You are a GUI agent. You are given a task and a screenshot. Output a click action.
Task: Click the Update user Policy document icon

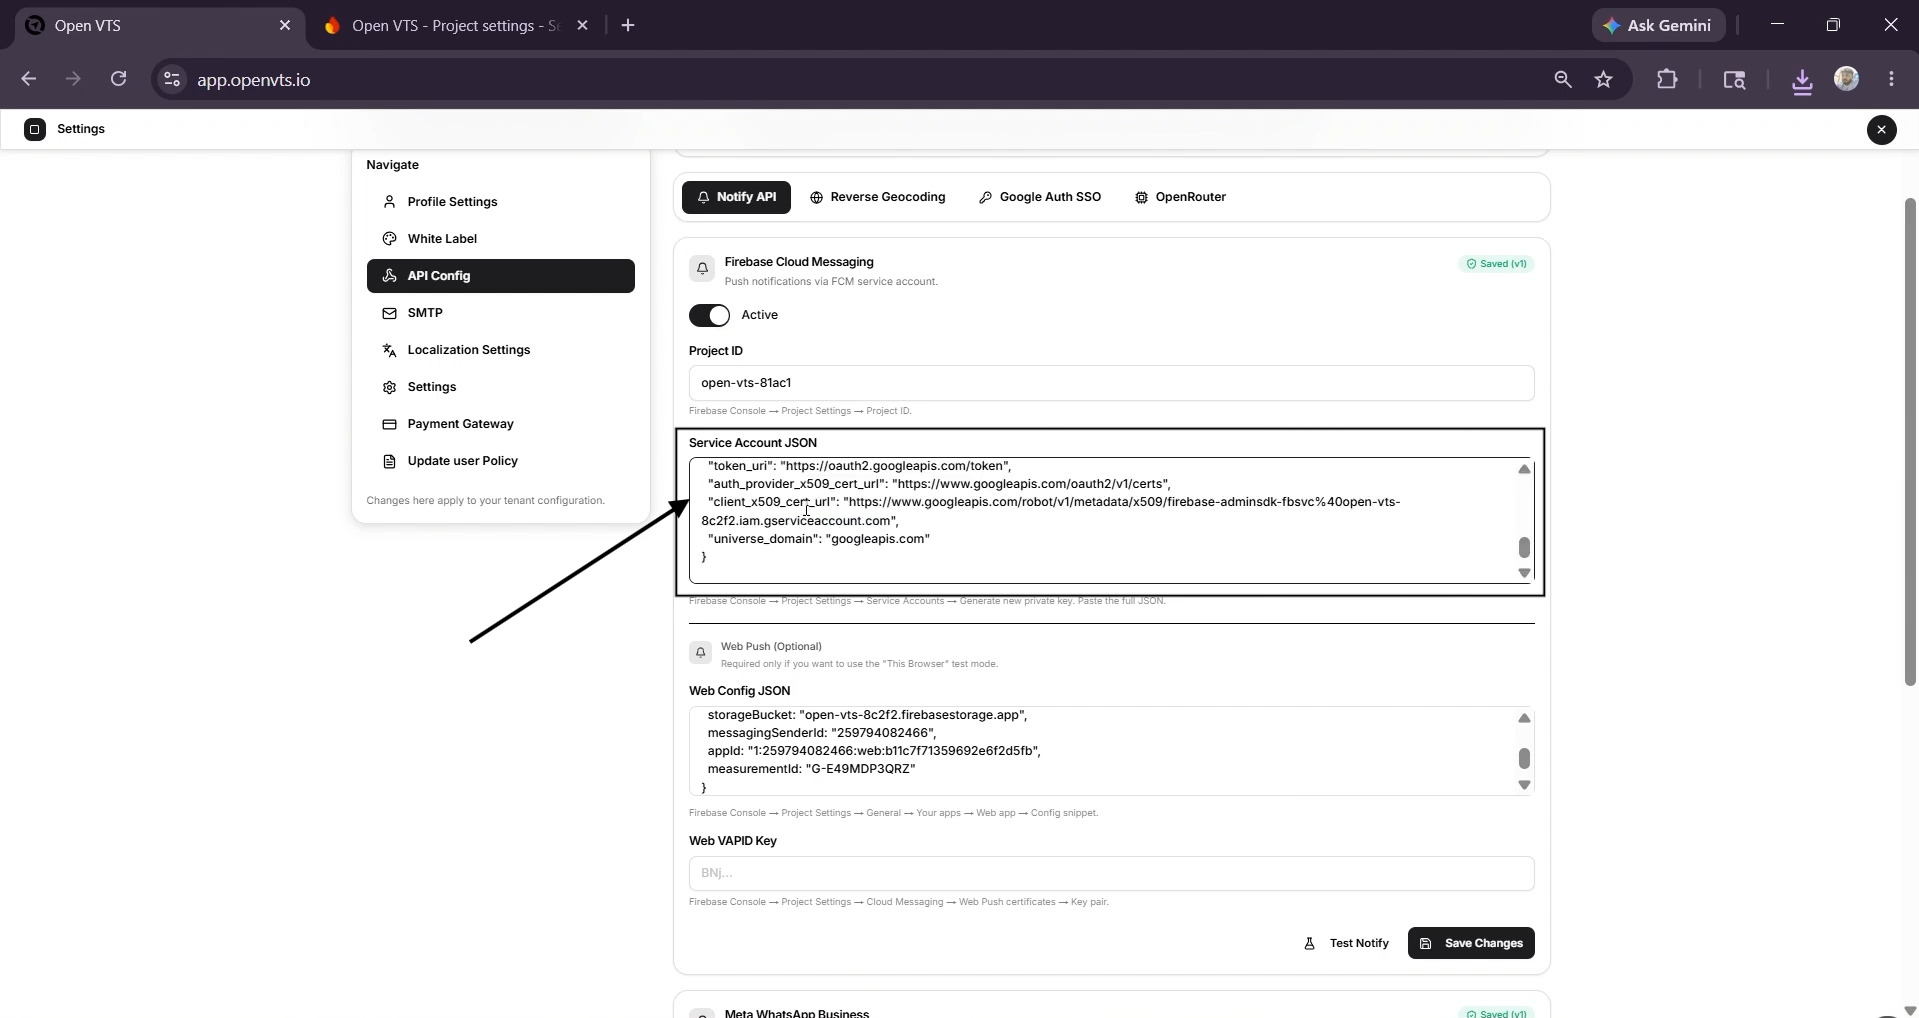[x=389, y=461]
